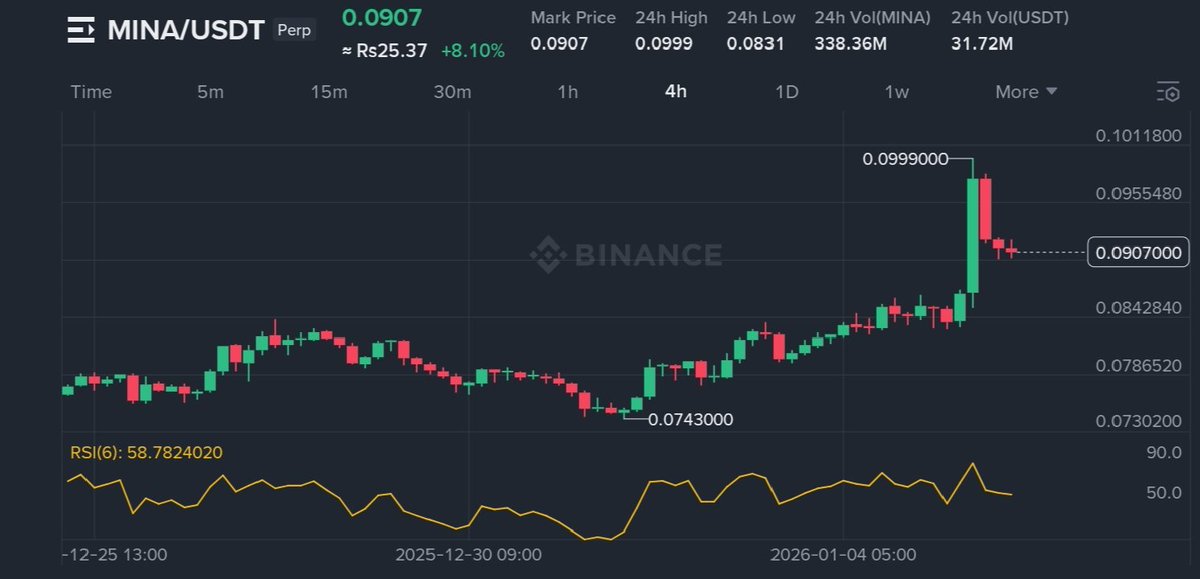Click the 0.0786520 price axis label

1139,366
